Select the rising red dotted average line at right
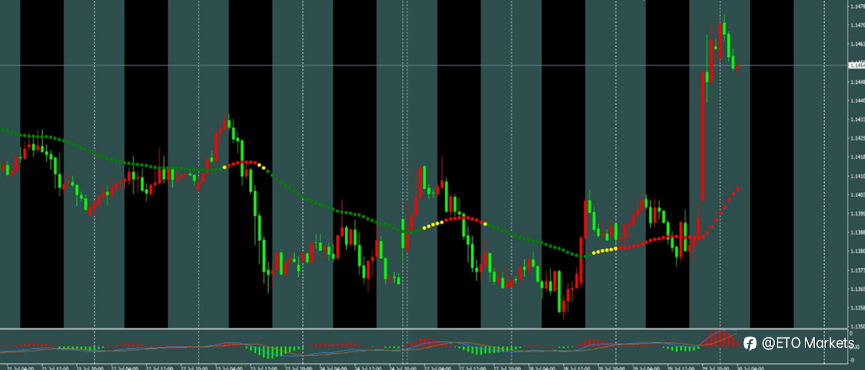This screenshot has width=865, height=370. [720, 213]
